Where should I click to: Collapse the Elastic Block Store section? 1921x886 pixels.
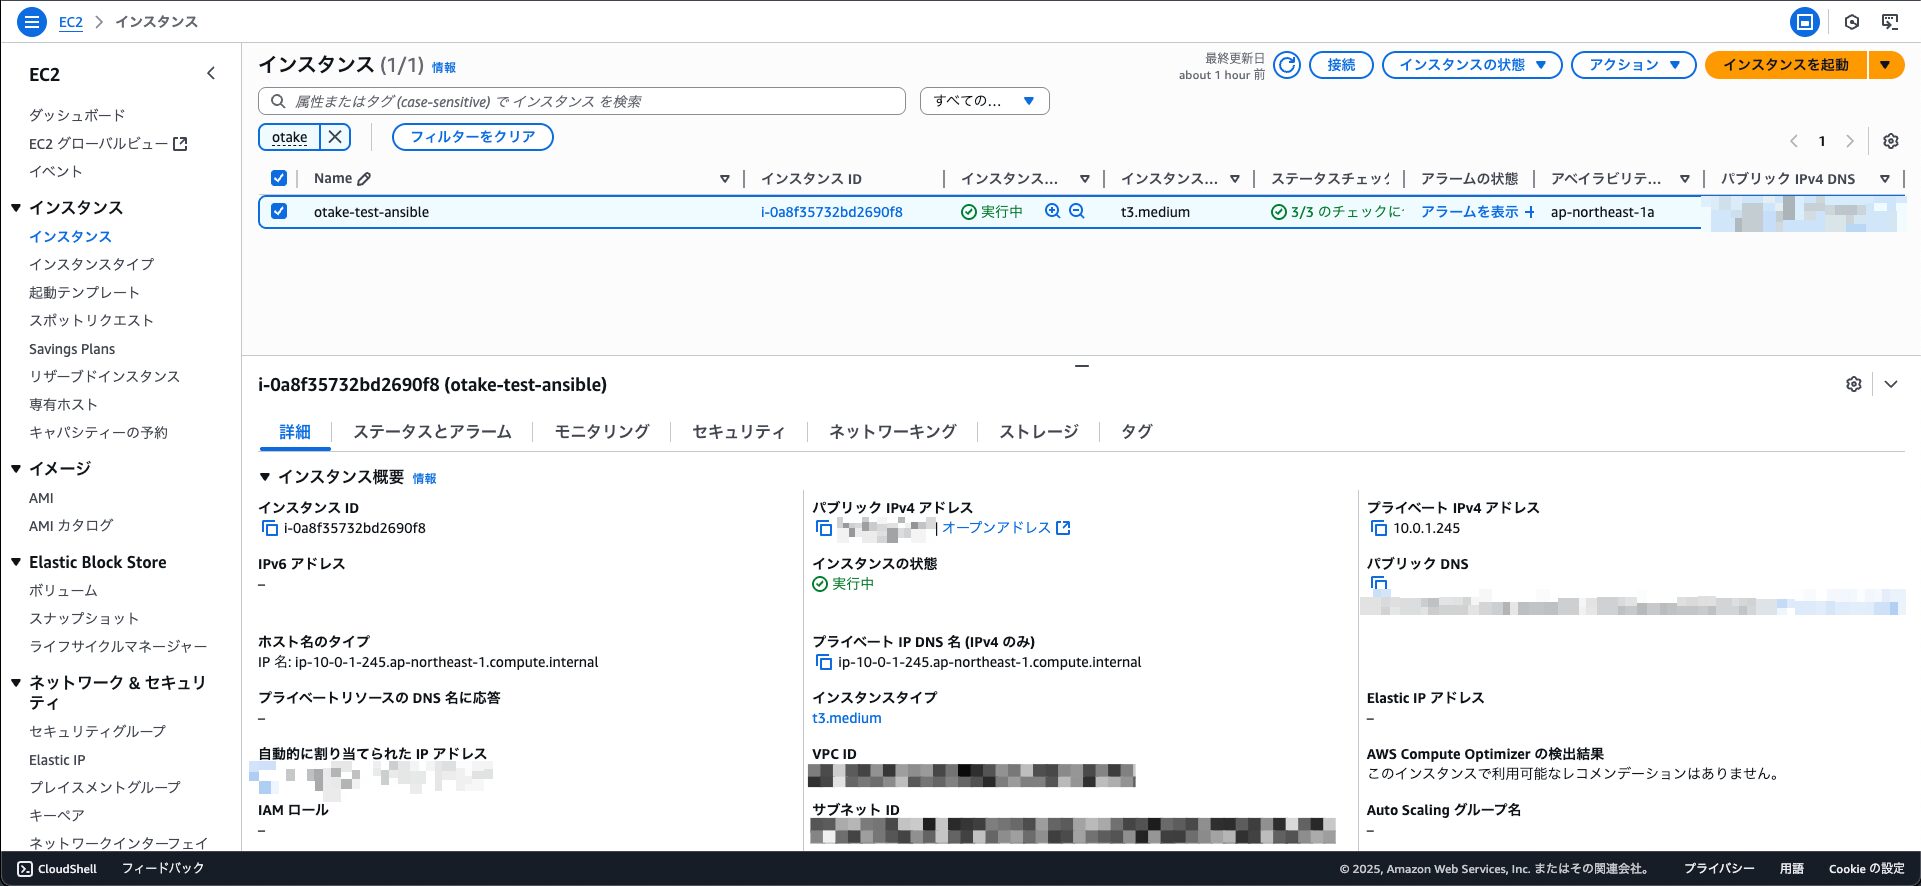[16, 562]
